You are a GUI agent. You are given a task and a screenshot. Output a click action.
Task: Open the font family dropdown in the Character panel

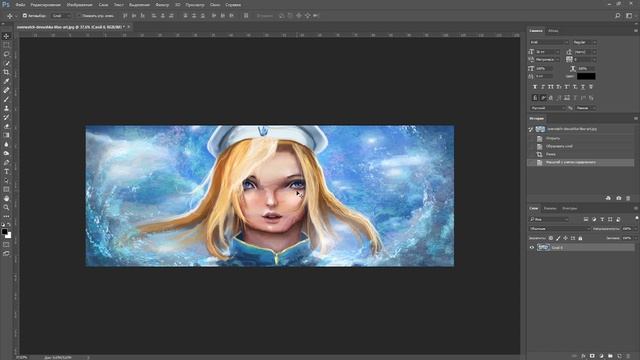tap(549, 42)
